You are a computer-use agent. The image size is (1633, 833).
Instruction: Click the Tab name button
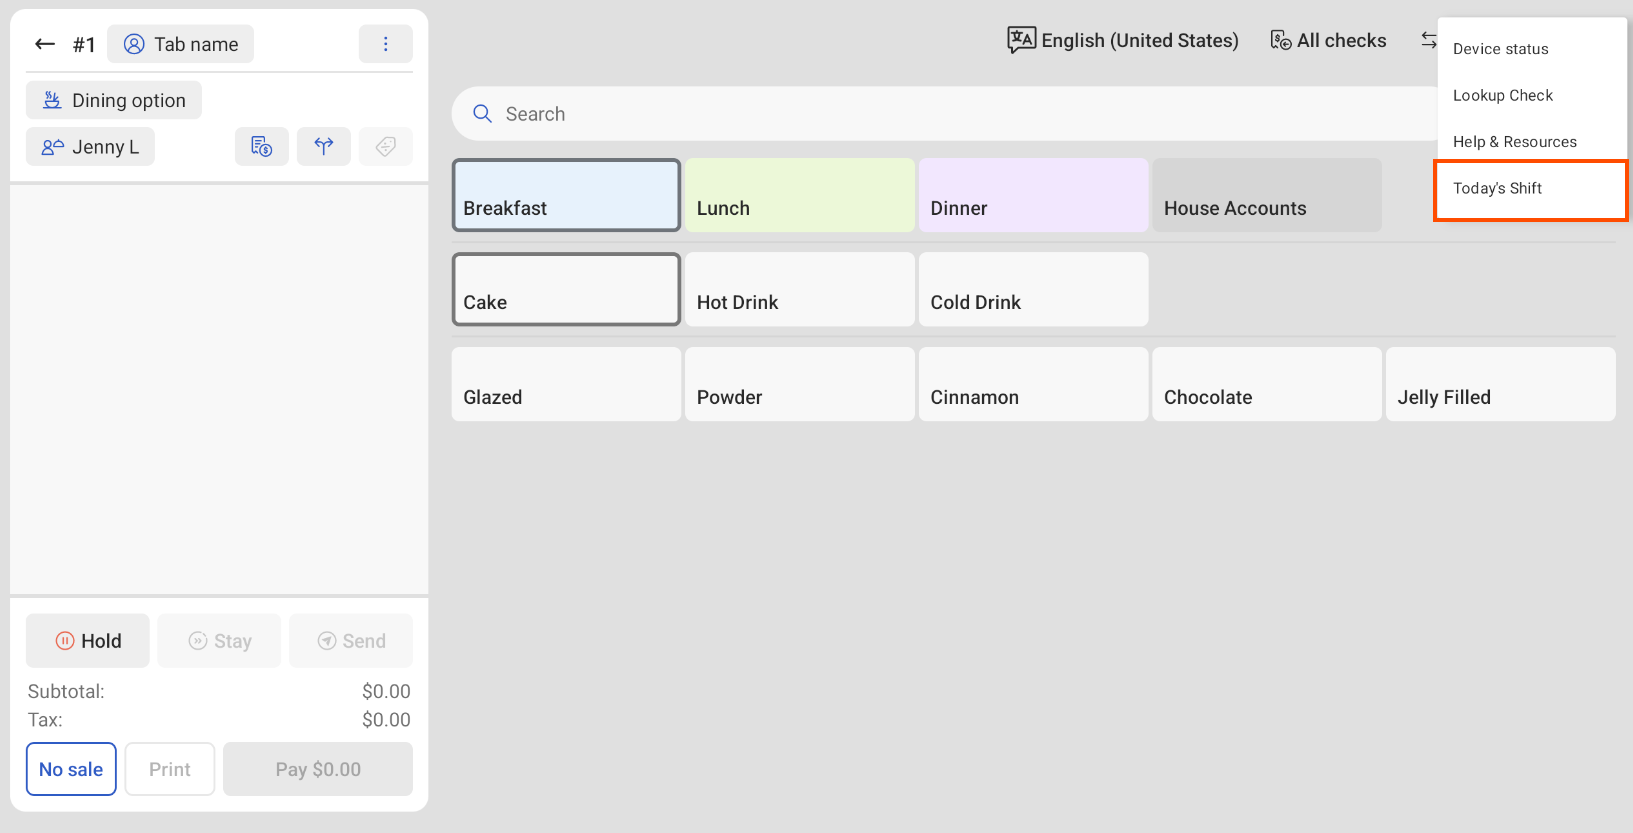(x=181, y=44)
